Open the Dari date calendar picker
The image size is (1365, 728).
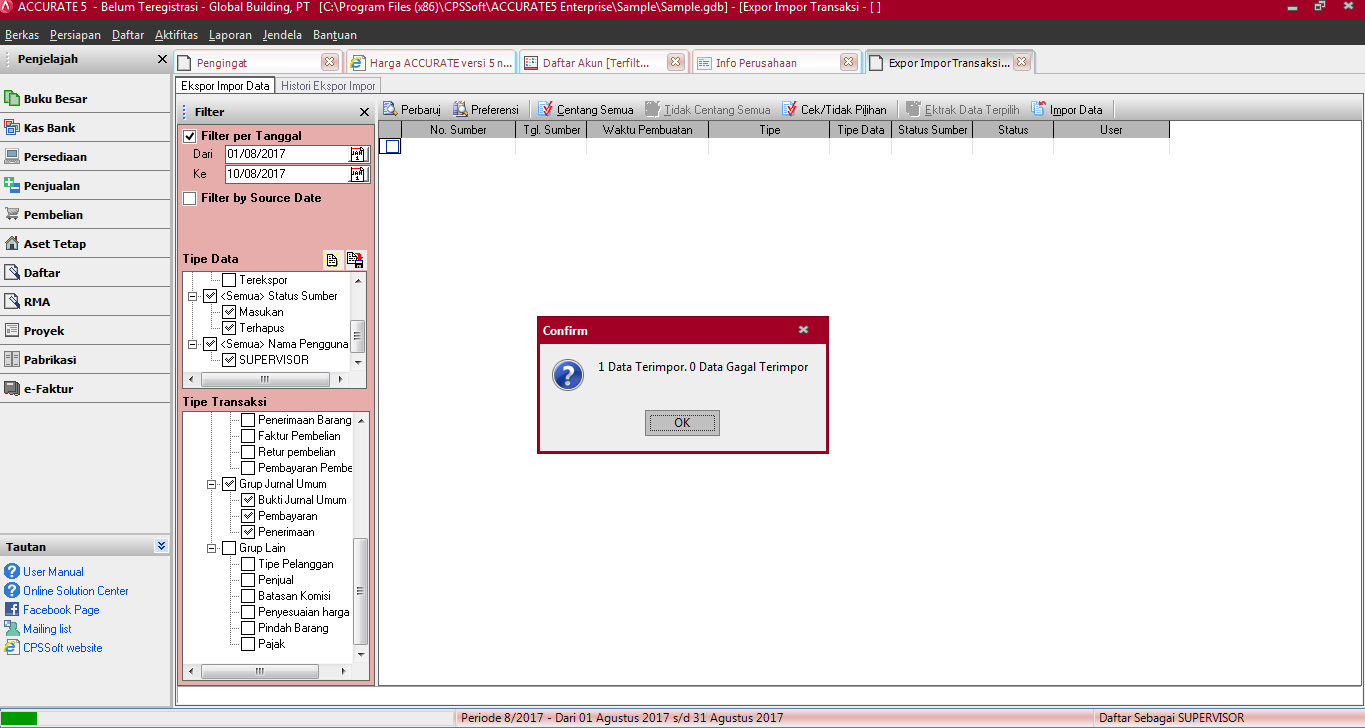pyautogui.click(x=358, y=154)
